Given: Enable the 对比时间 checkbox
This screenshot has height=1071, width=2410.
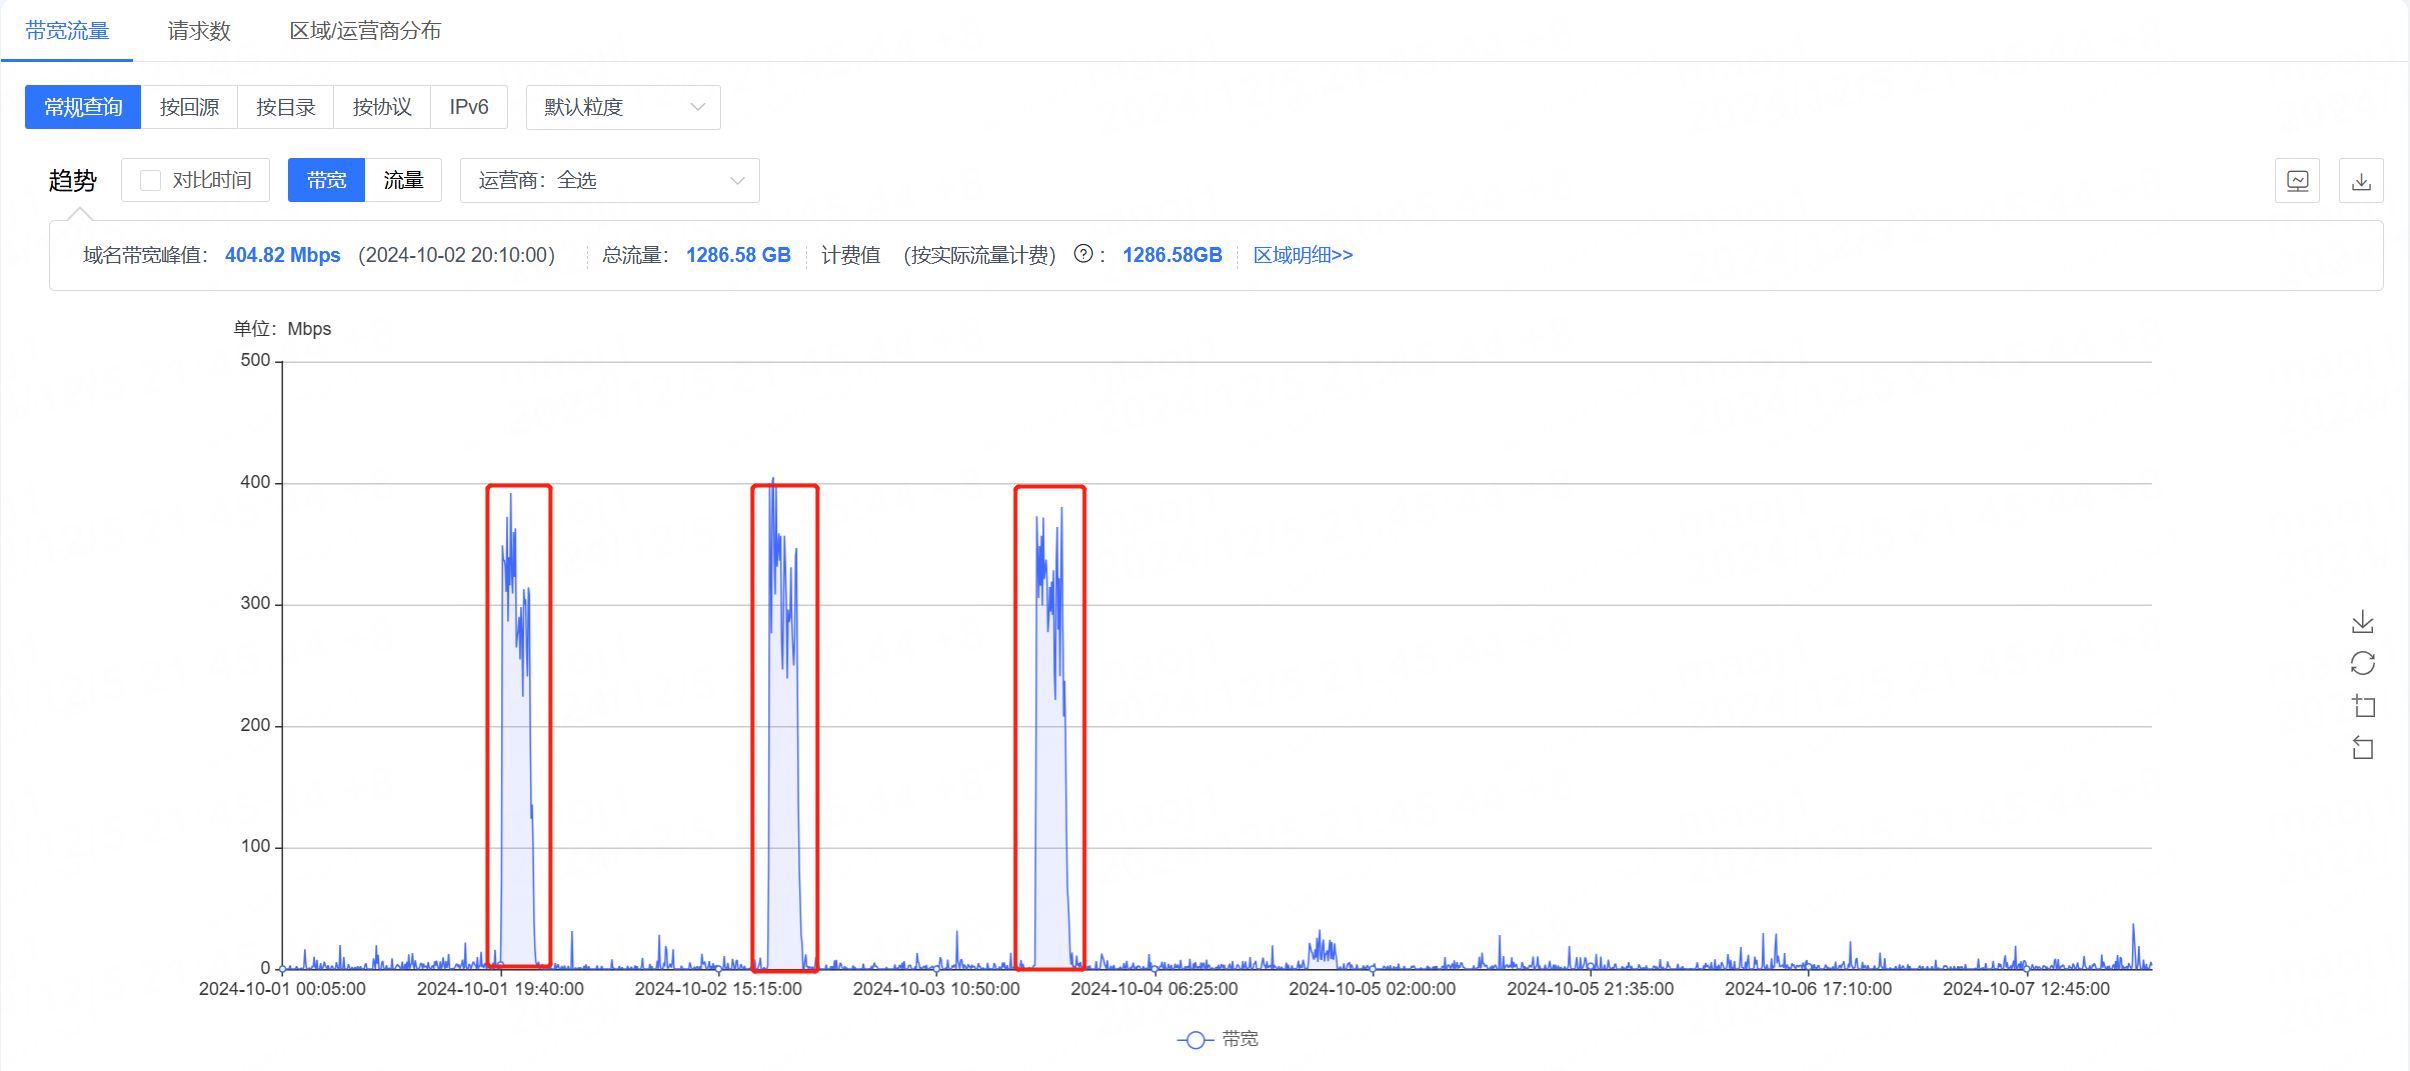Looking at the screenshot, I should click(x=151, y=180).
